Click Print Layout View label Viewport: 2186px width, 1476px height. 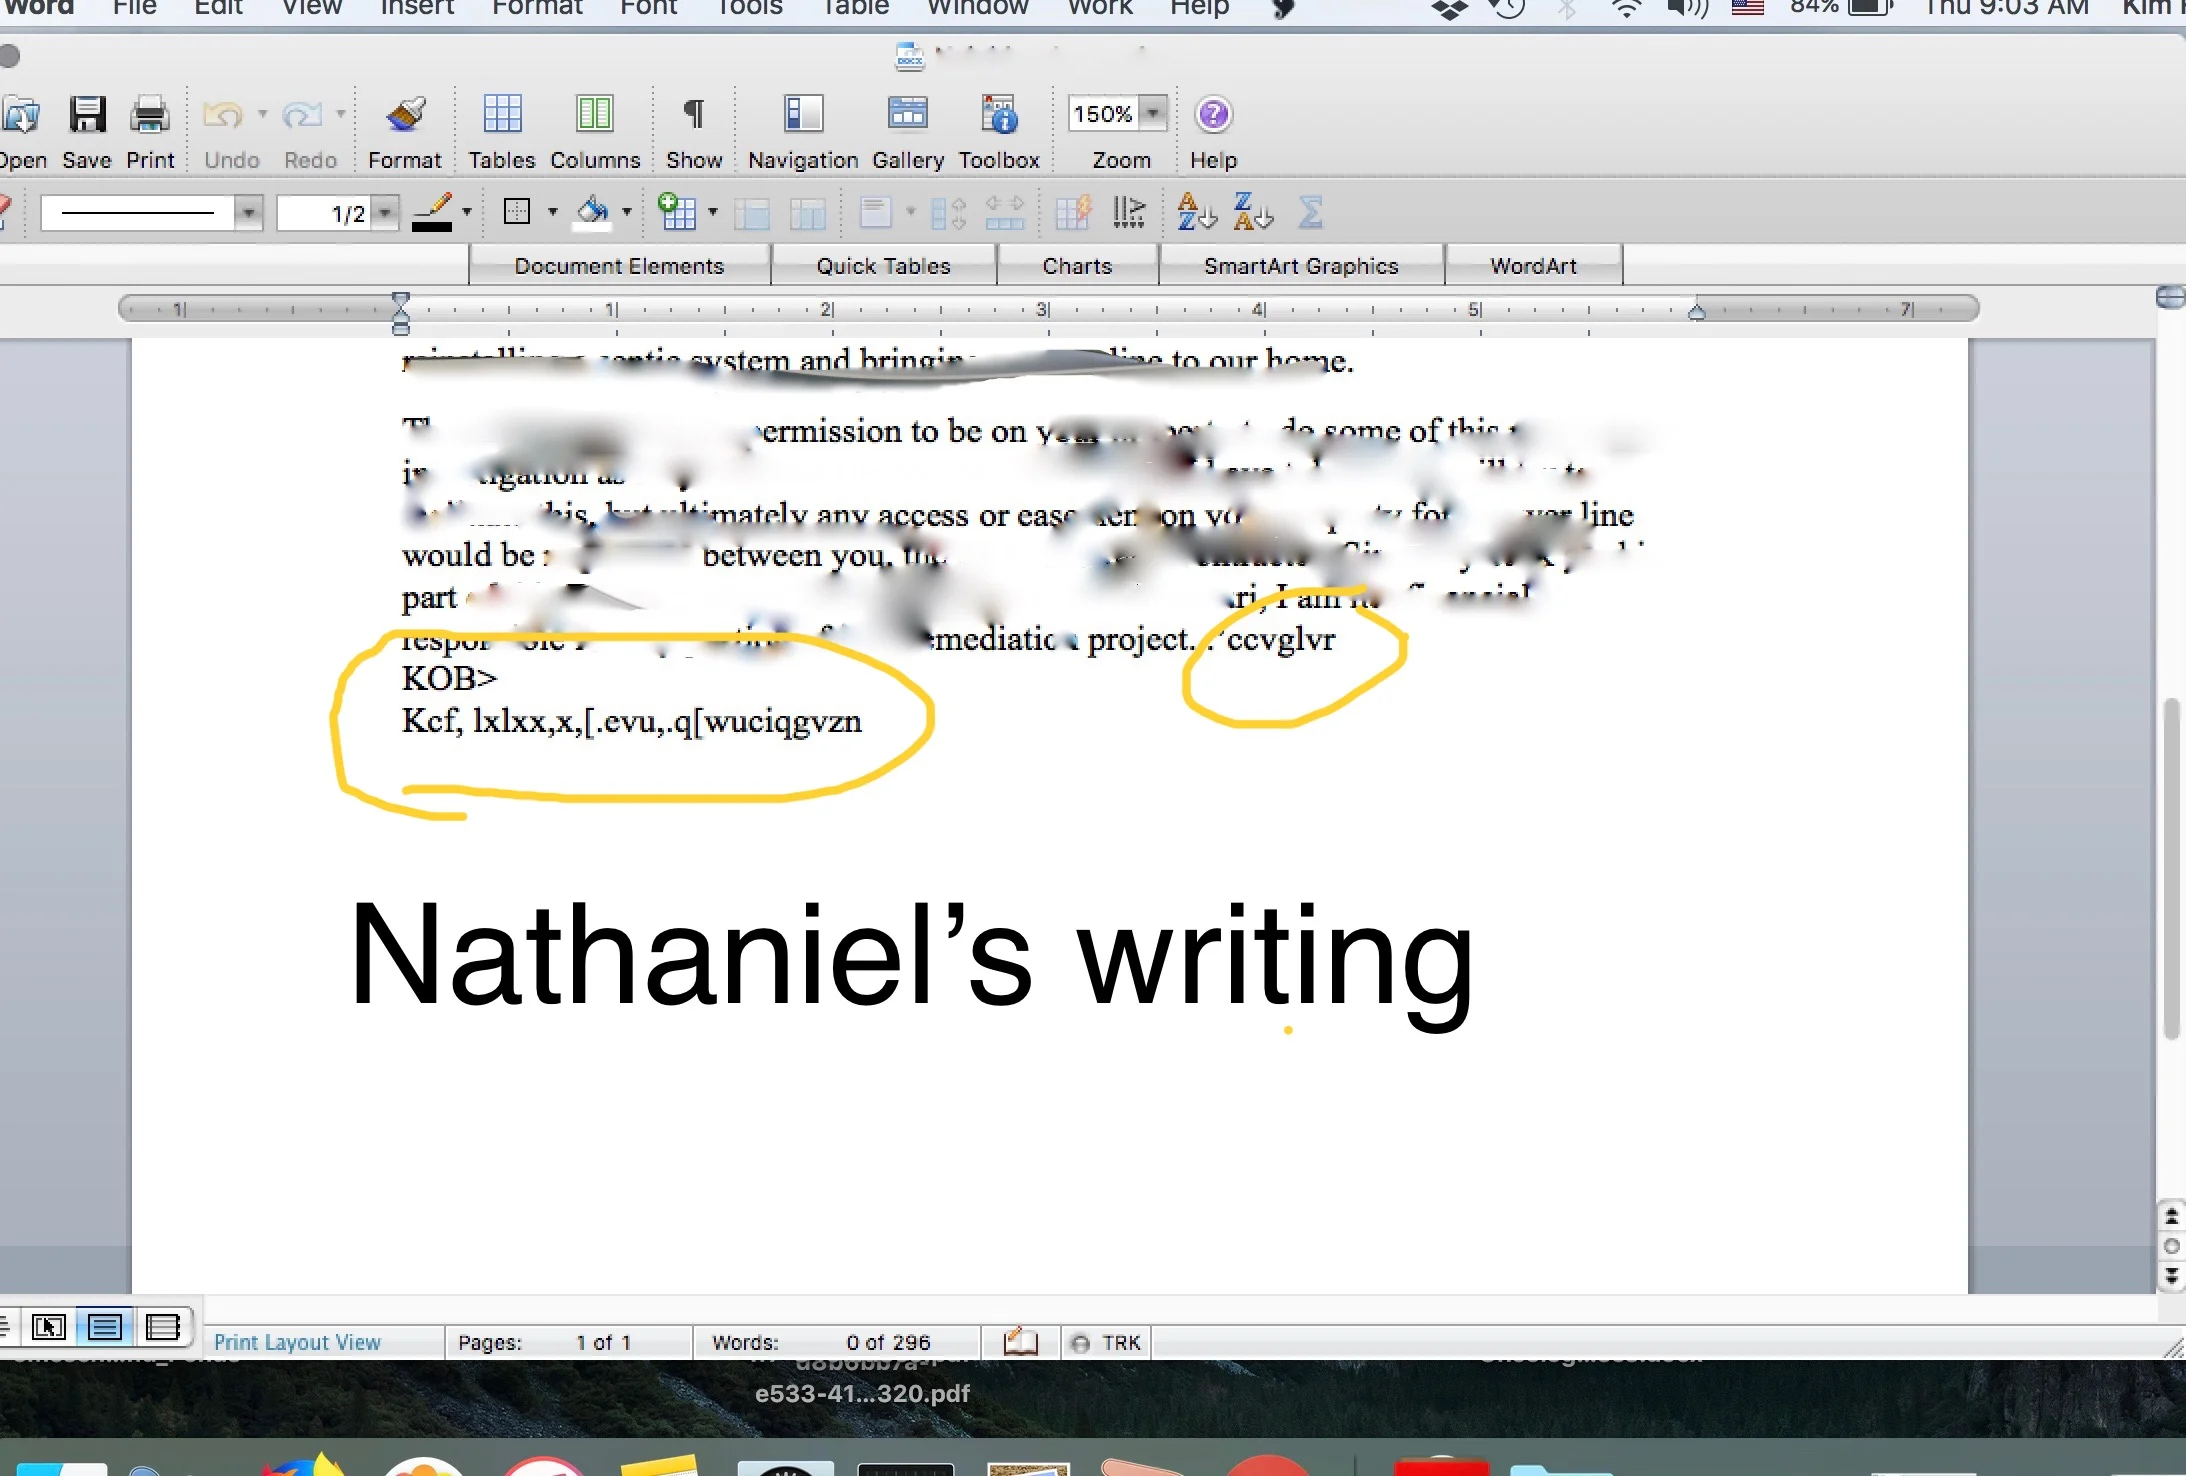coord(297,1343)
